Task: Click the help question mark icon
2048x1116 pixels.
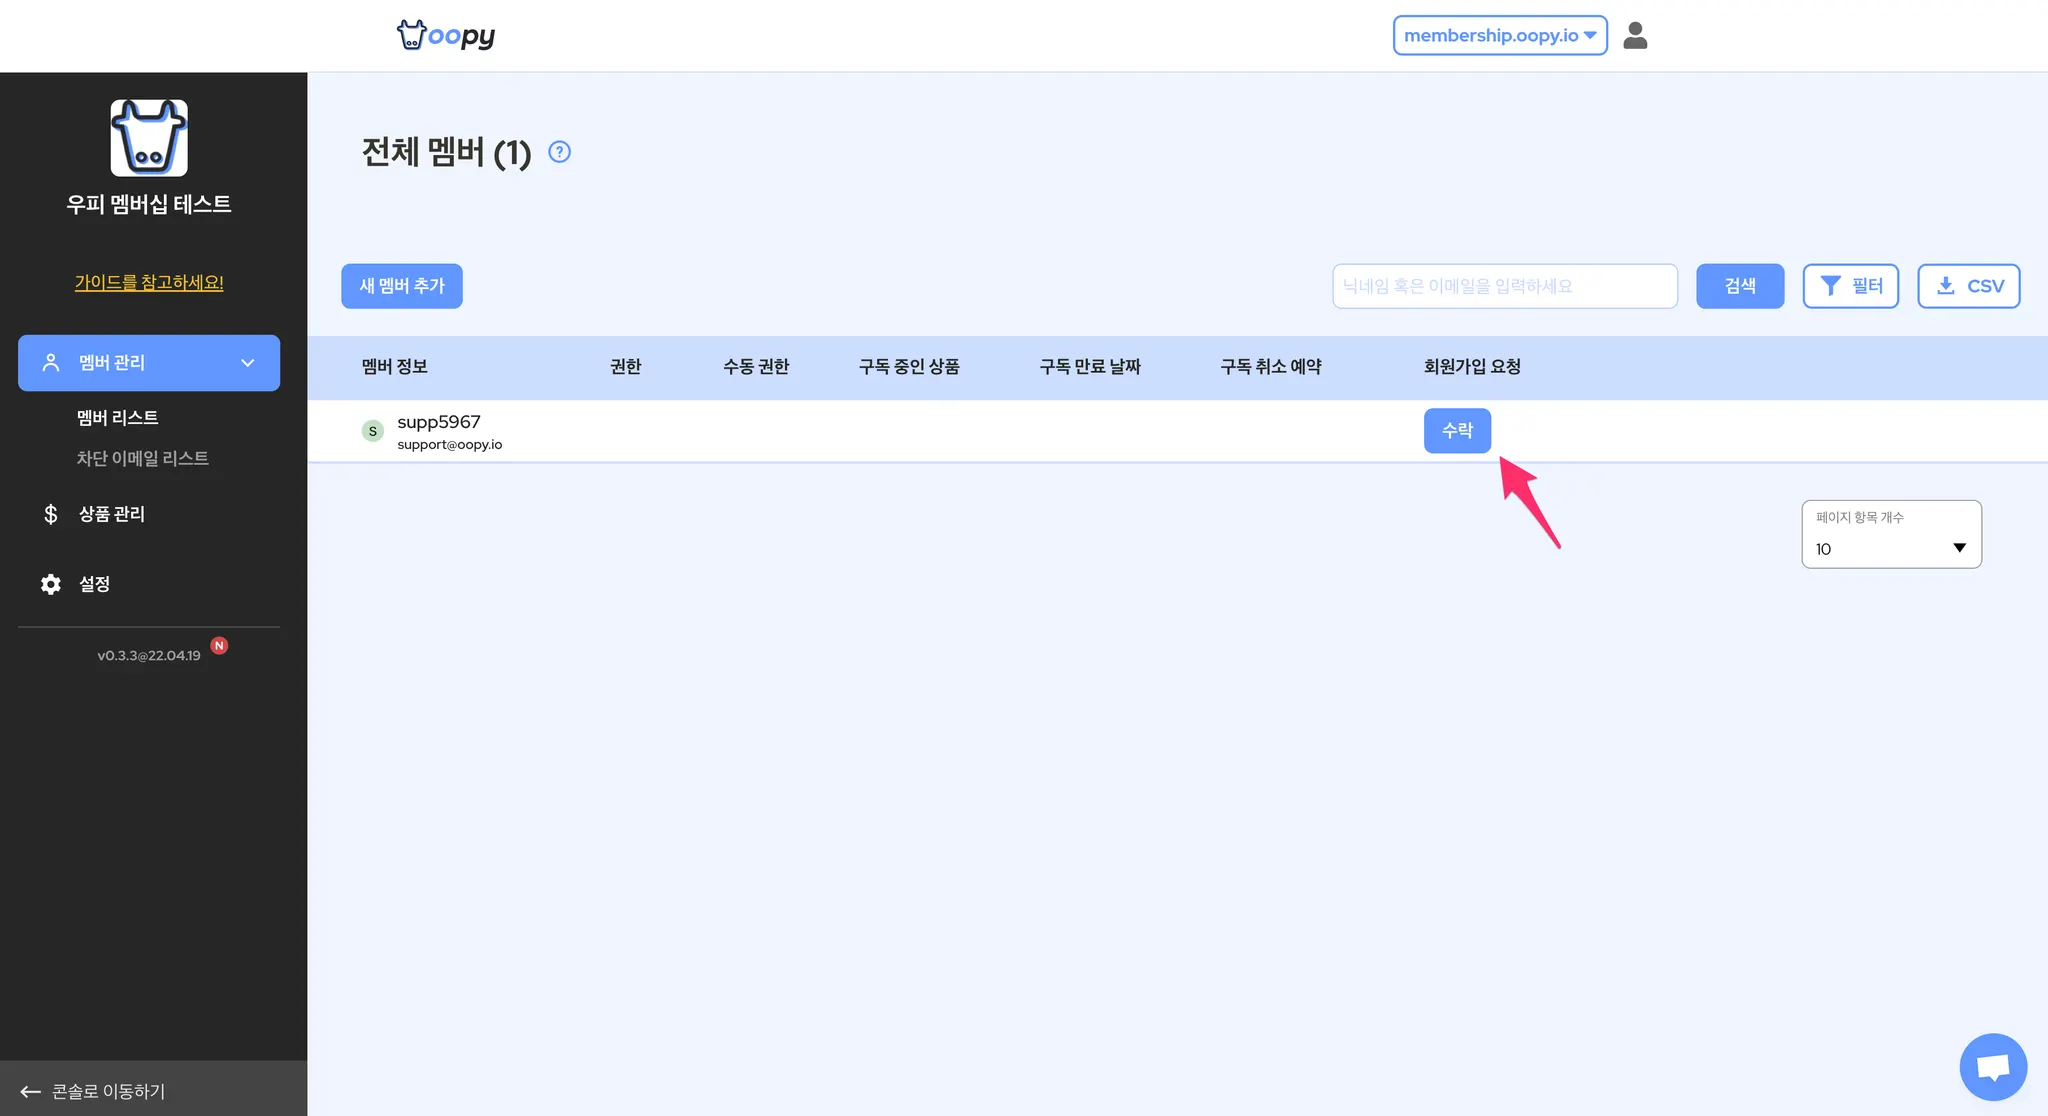Action: 560,152
